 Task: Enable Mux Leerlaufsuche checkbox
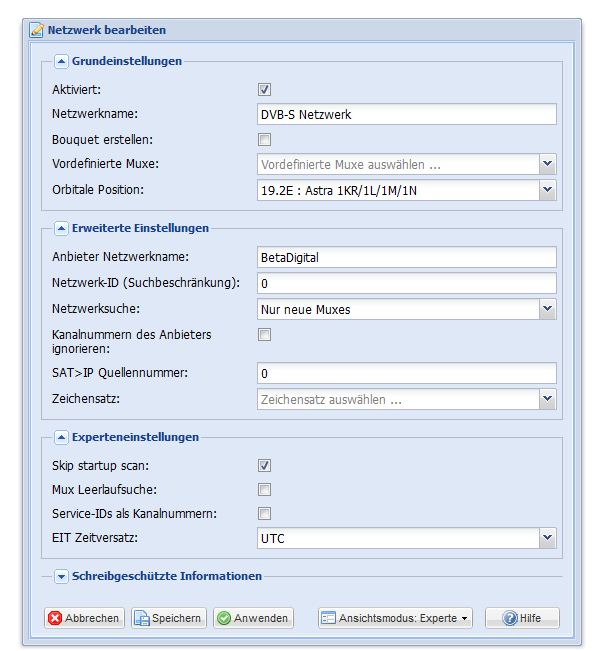pos(264,489)
